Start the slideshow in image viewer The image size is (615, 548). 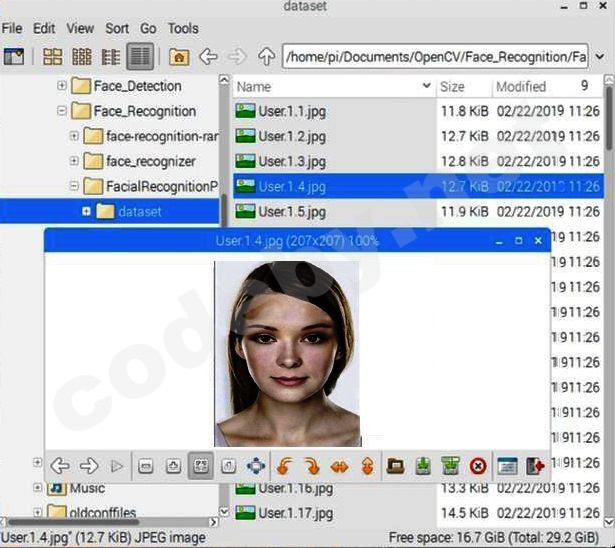(116, 466)
